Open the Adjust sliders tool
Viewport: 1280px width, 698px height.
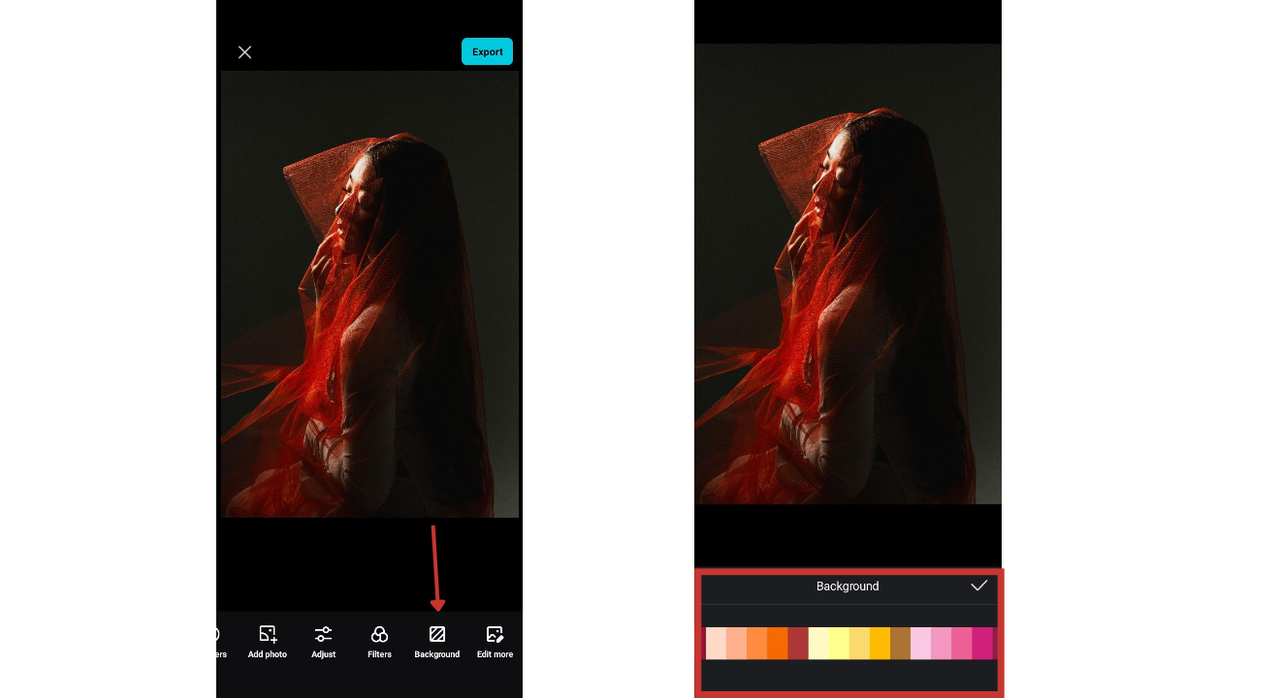click(x=323, y=641)
